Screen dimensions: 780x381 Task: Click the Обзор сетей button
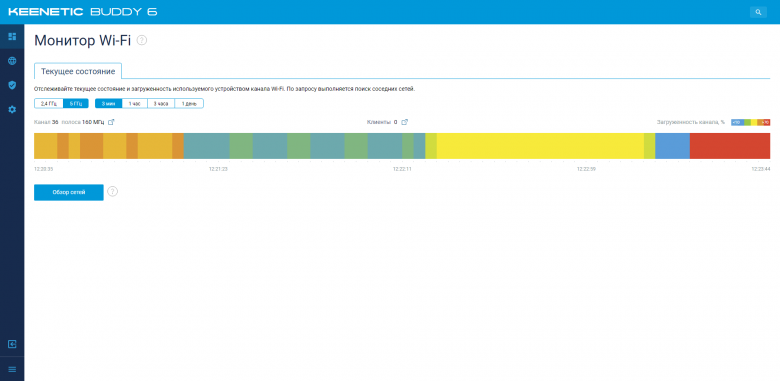coord(69,192)
